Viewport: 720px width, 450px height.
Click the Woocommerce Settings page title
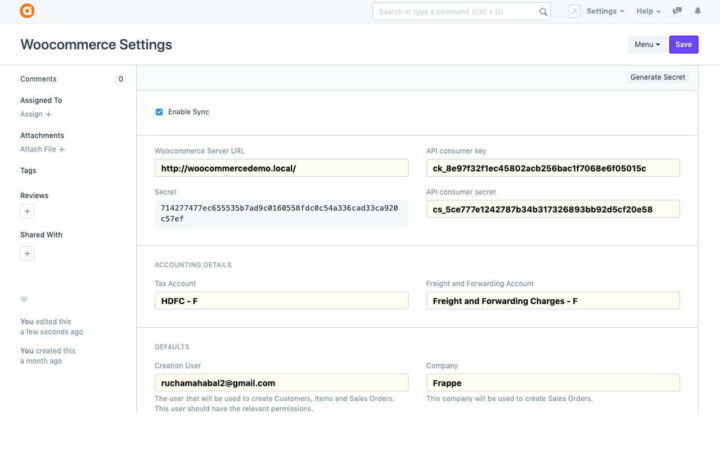96,45
